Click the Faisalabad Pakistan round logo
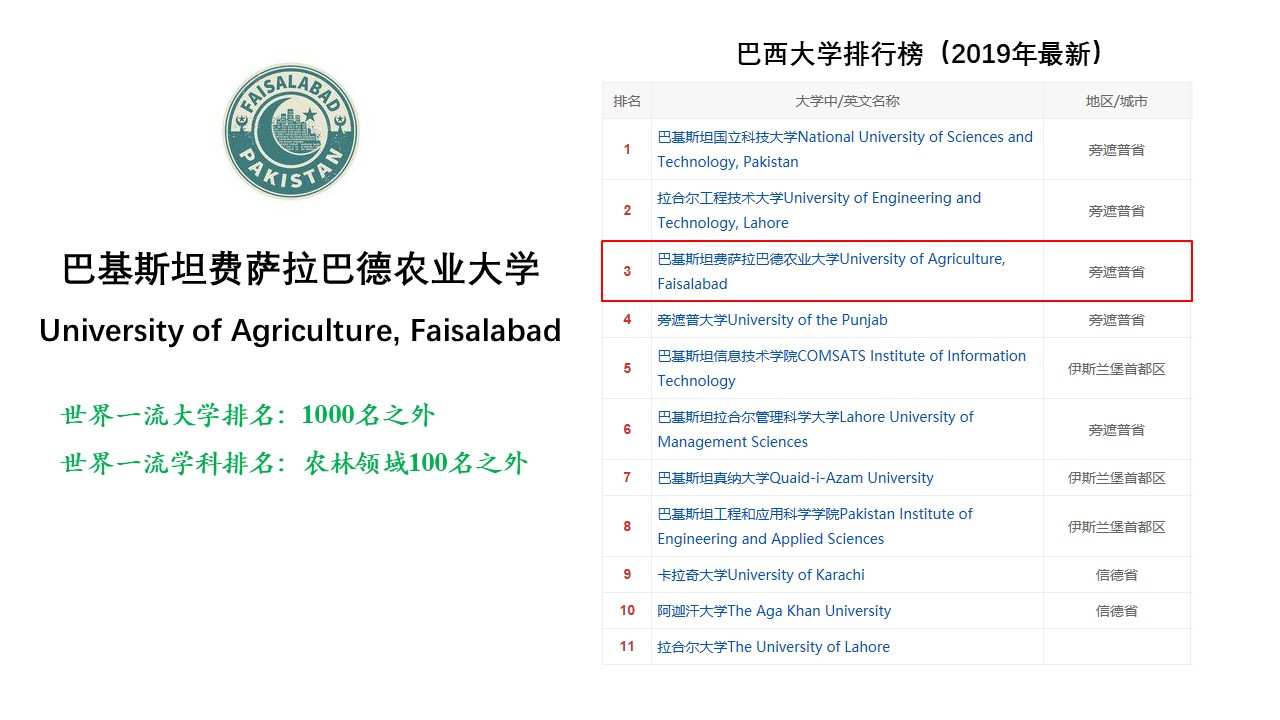The height and width of the screenshot is (720, 1280). [x=291, y=130]
